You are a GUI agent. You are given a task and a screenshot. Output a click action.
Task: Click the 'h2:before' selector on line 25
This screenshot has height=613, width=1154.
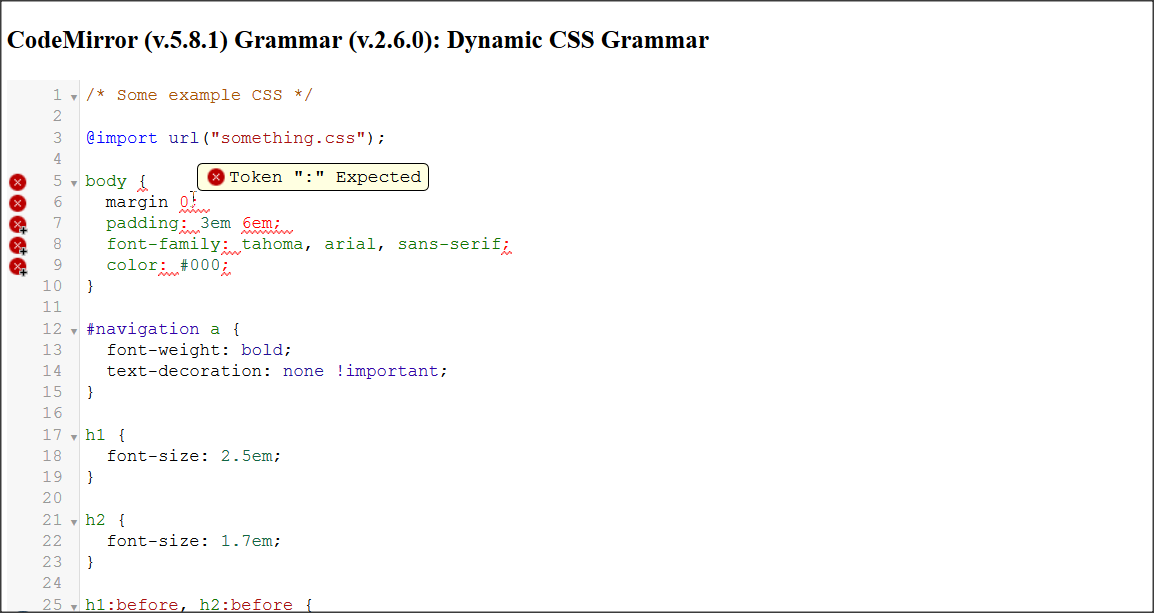(x=247, y=605)
